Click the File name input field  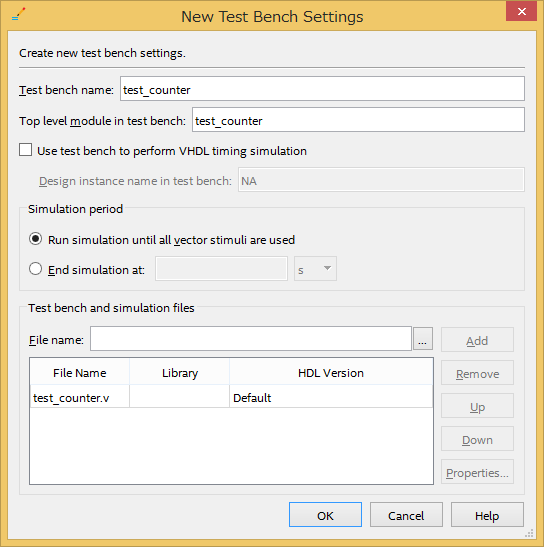coord(251,339)
